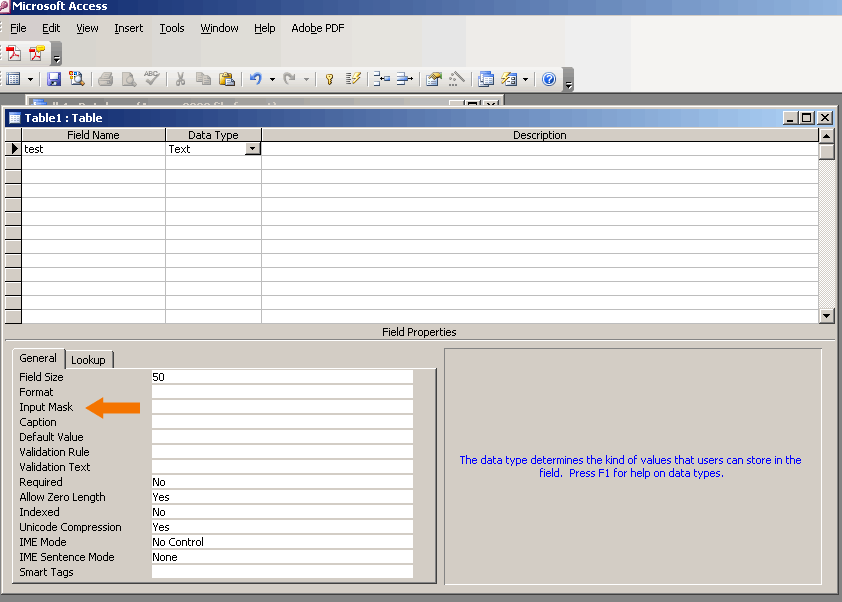Screen dimensions: 842x602
Task: Run the Spelling check icon
Action: click(x=152, y=78)
